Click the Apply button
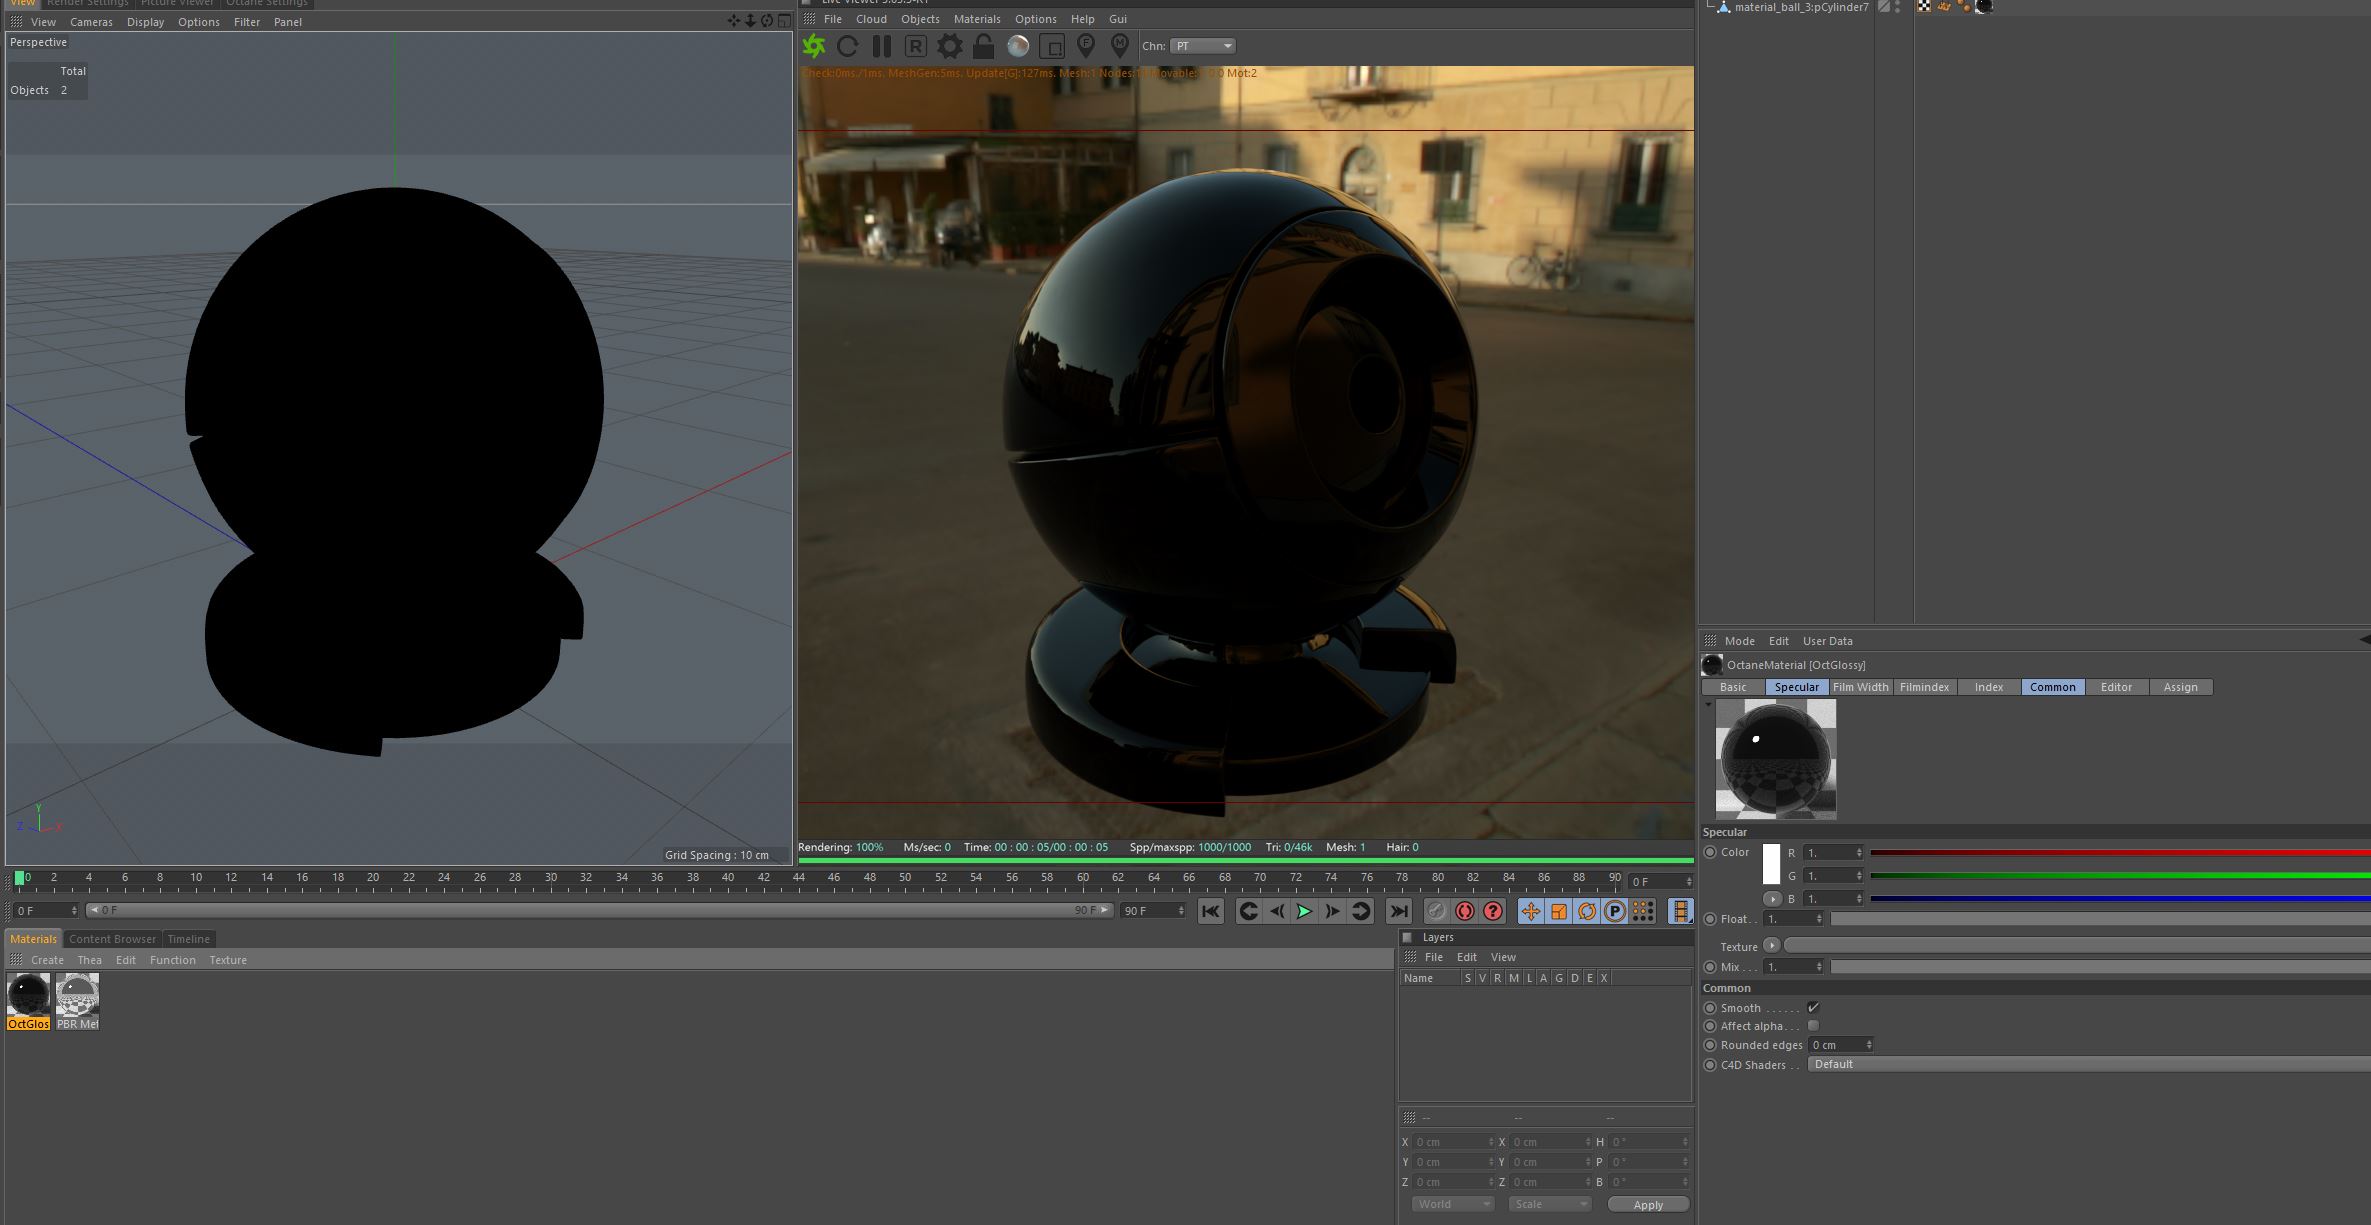 click(1647, 1205)
